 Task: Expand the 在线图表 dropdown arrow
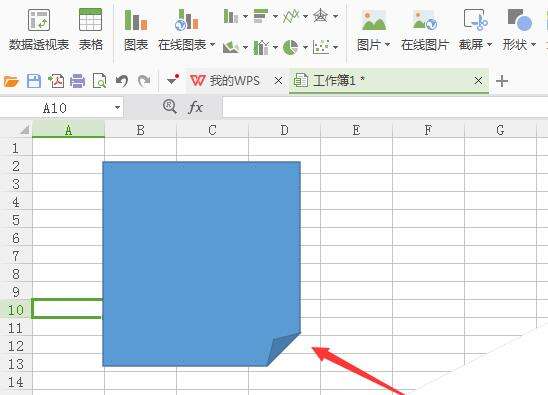coord(212,45)
